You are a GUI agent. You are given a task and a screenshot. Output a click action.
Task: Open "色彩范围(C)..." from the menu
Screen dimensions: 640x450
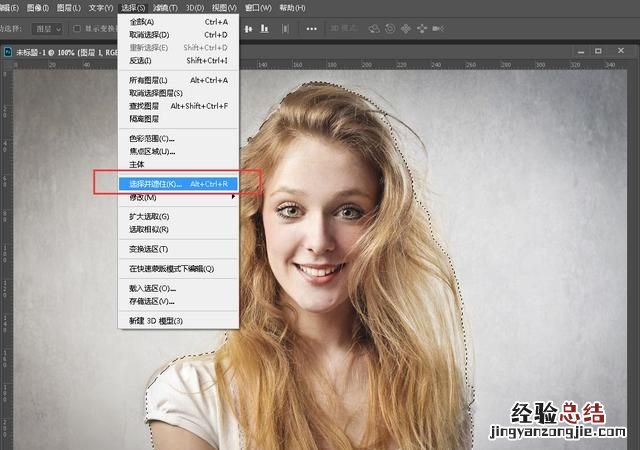(x=152, y=138)
